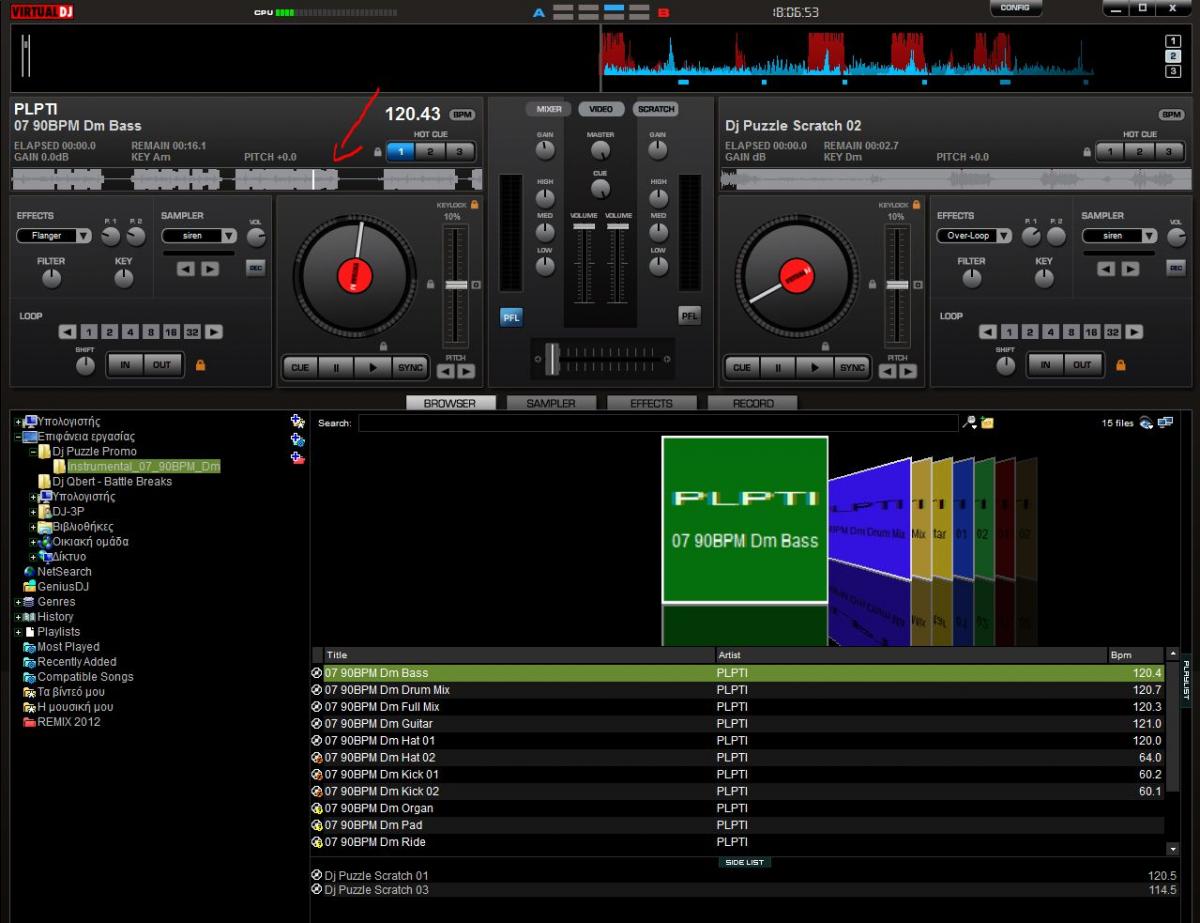Nudge right deck pitch down arrow
The width and height of the screenshot is (1200, 923).
point(888,371)
